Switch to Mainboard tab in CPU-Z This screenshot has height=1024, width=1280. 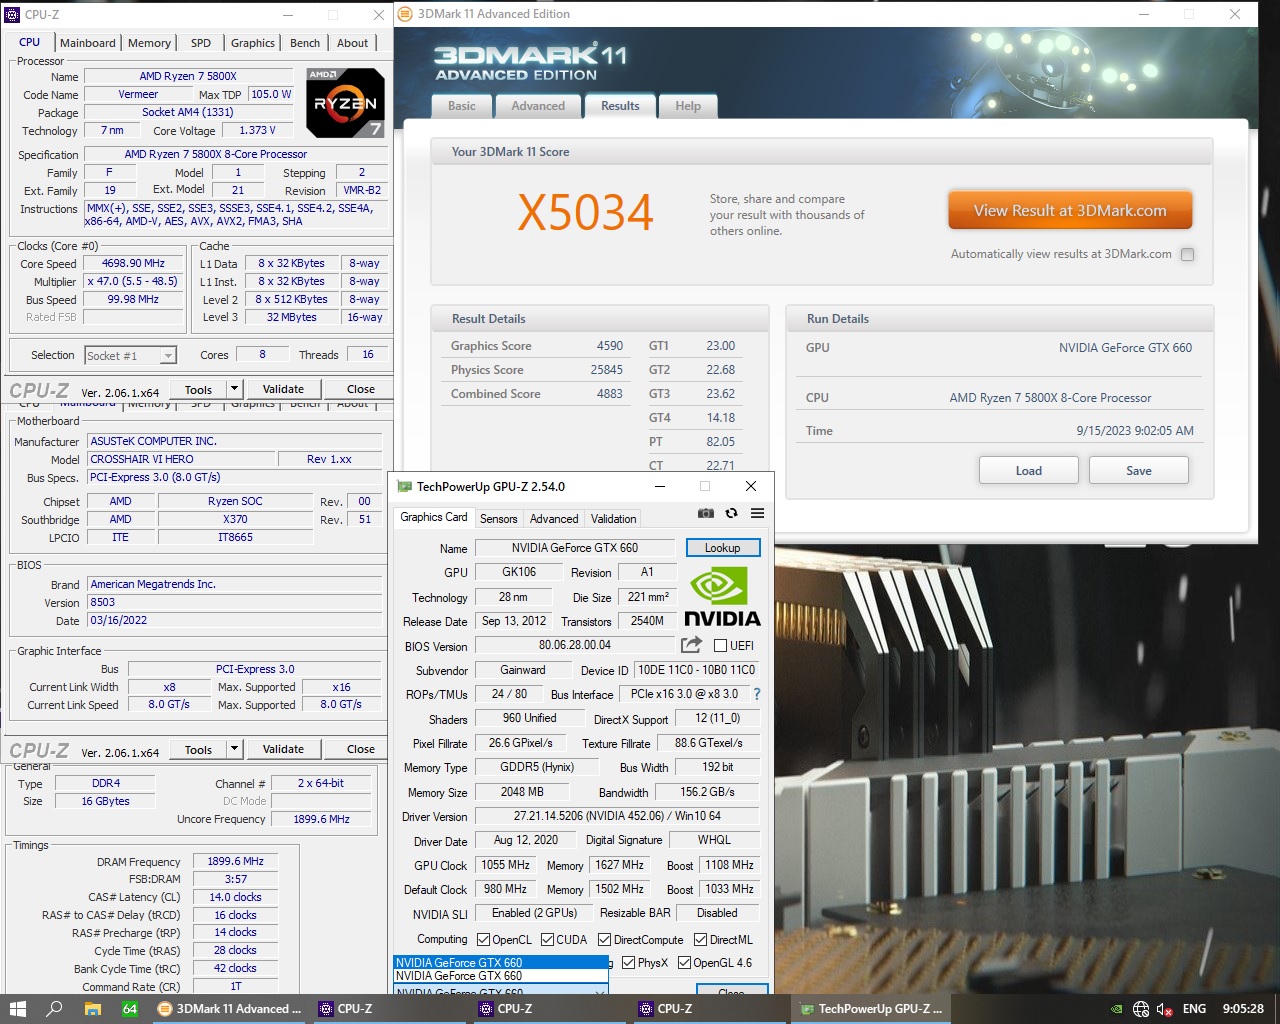click(x=88, y=43)
